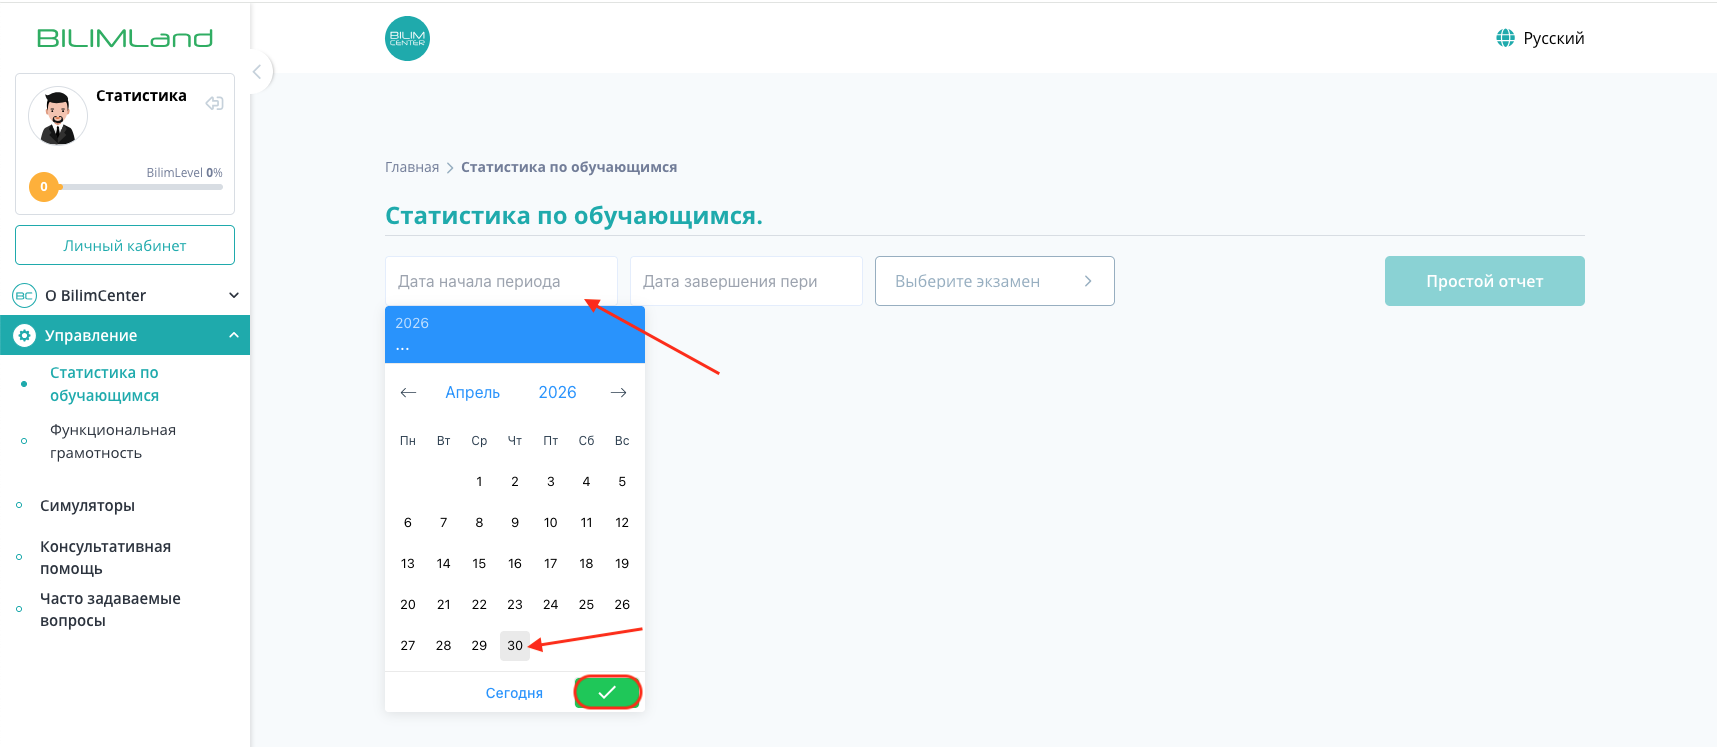Go to Главная breadcrumb link
The image size is (1717, 747).
[412, 167]
